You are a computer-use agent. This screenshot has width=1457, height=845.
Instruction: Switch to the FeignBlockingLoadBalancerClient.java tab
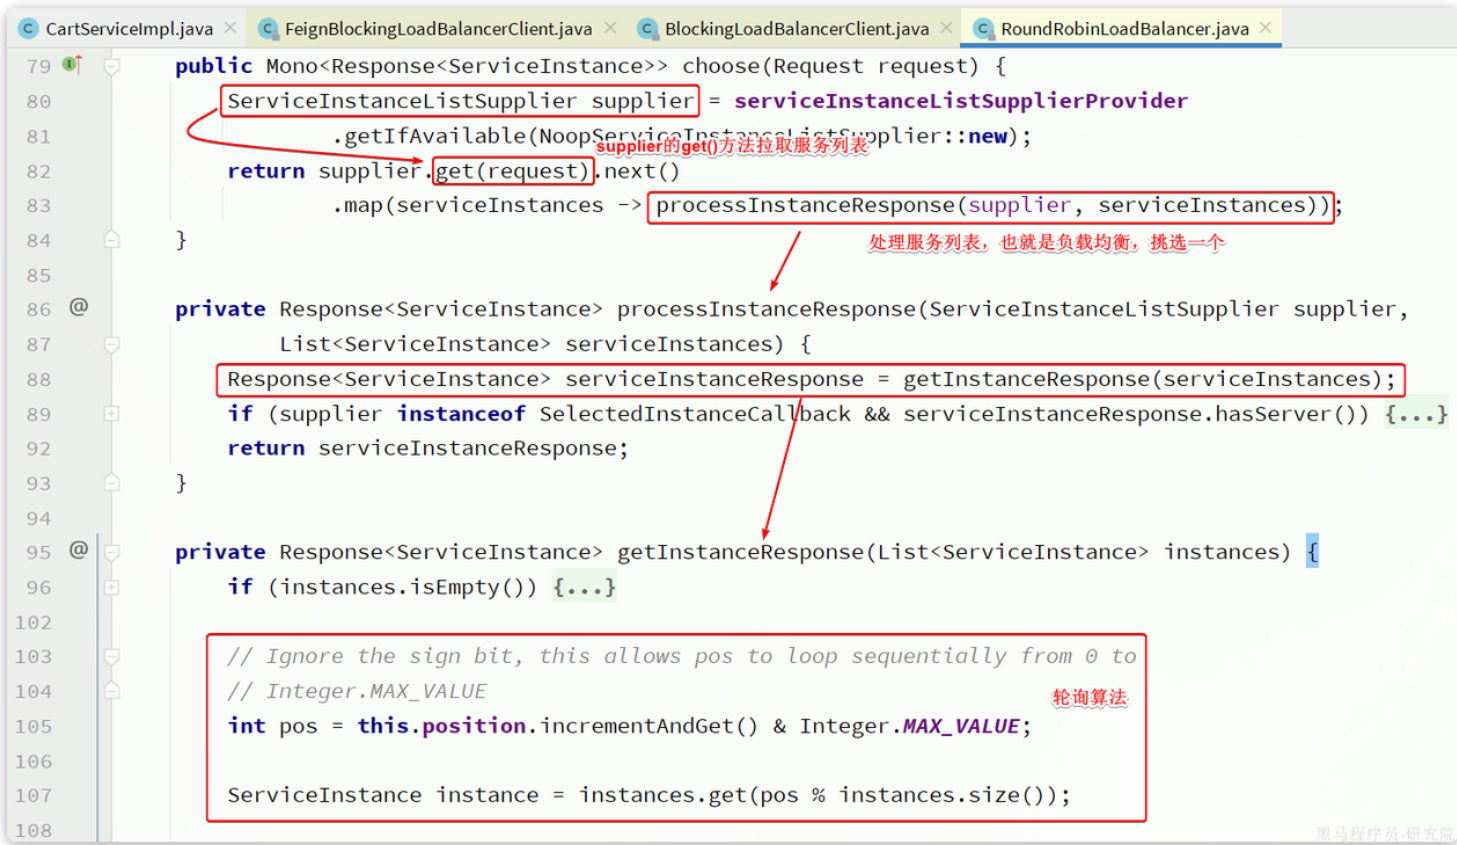click(438, 29)
